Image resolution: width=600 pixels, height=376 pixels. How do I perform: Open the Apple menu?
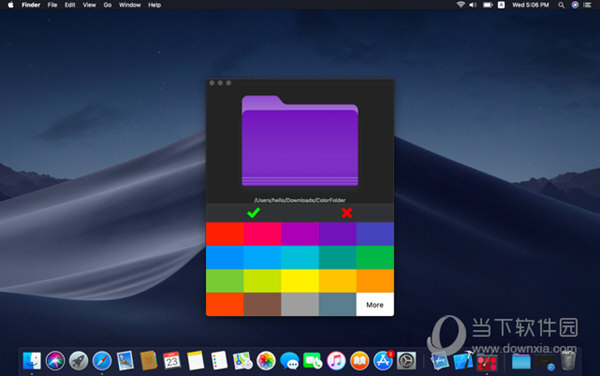coord(11,5)
